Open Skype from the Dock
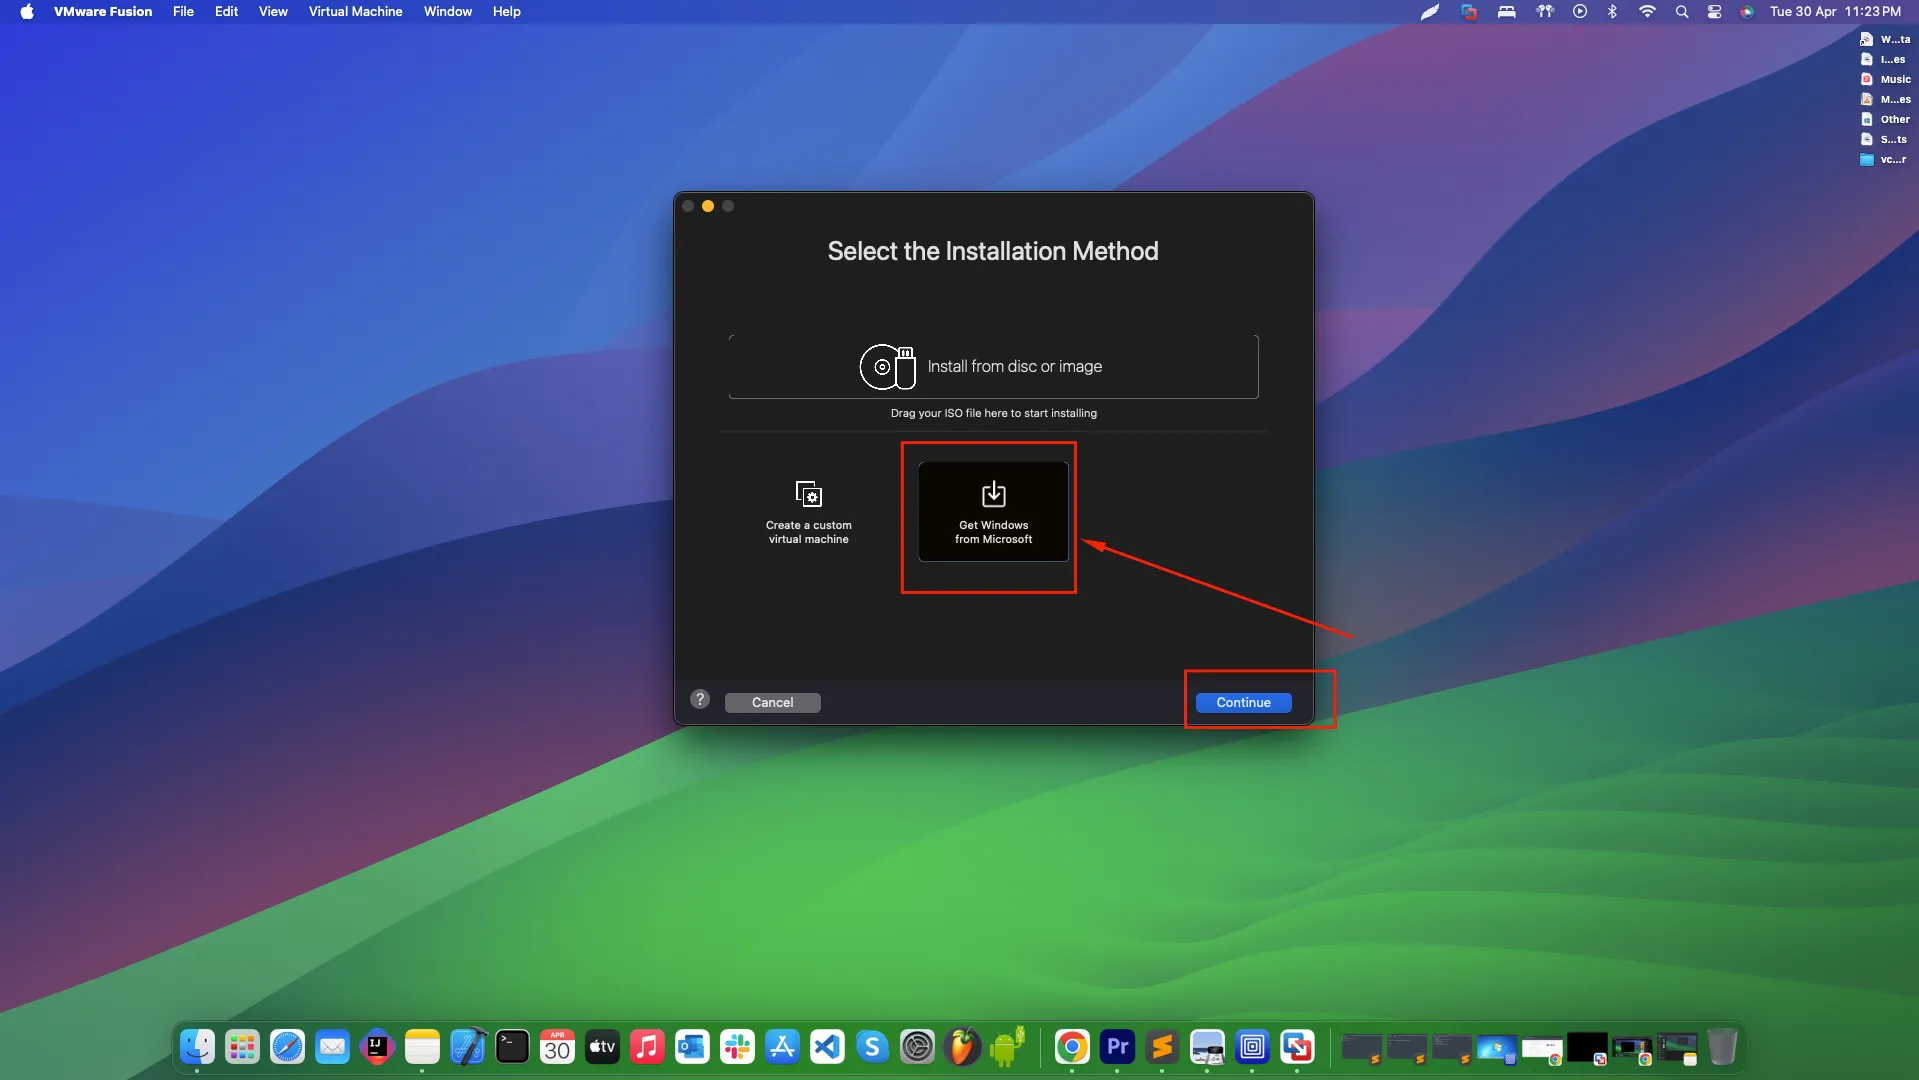The width and height of the screenshot is (1919, 1080). [872, 1047]
